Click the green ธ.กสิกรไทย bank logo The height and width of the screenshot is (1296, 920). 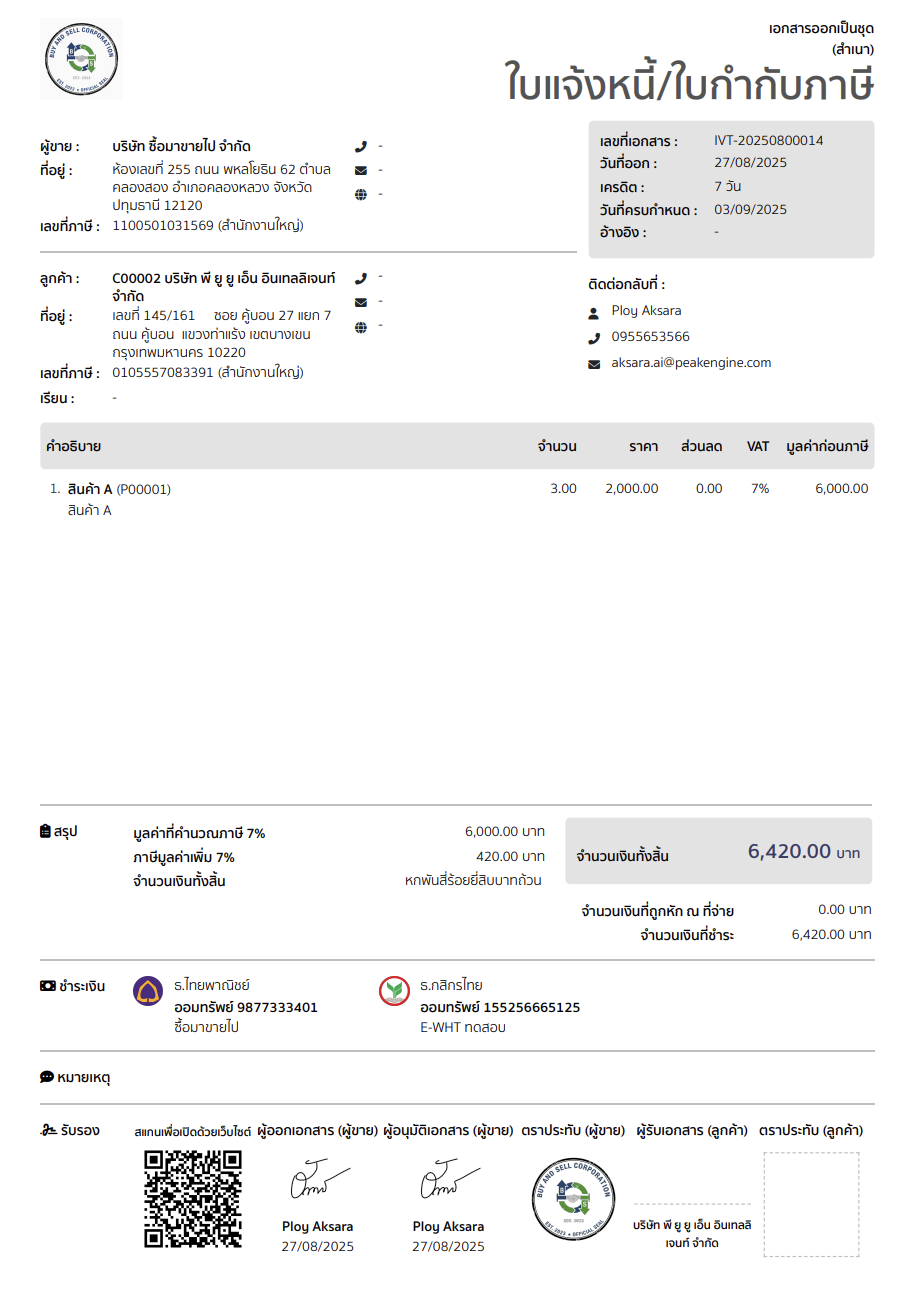pyautogui.click(x=394, y=991)
